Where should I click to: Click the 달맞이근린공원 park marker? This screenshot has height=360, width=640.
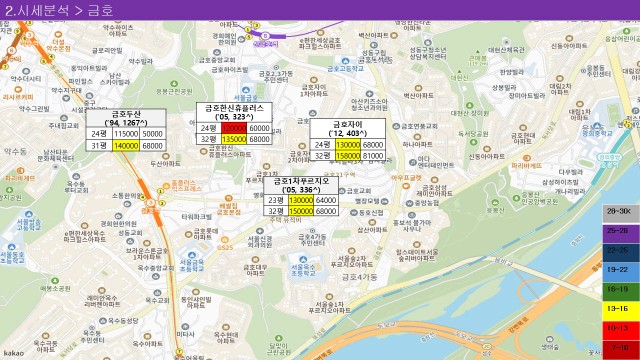[278, 338]
